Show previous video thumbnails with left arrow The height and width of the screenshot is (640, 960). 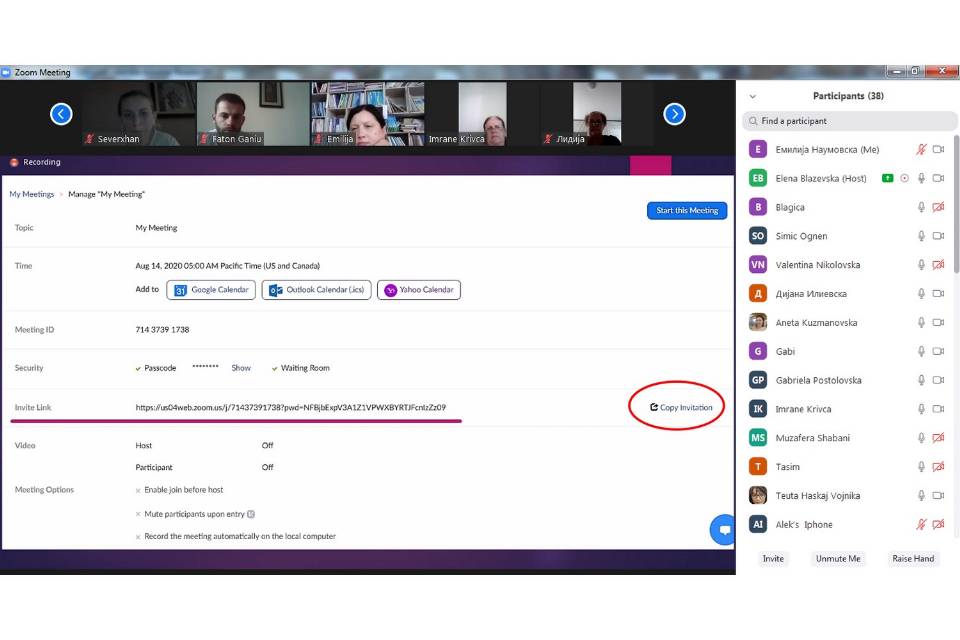[61, 114]
